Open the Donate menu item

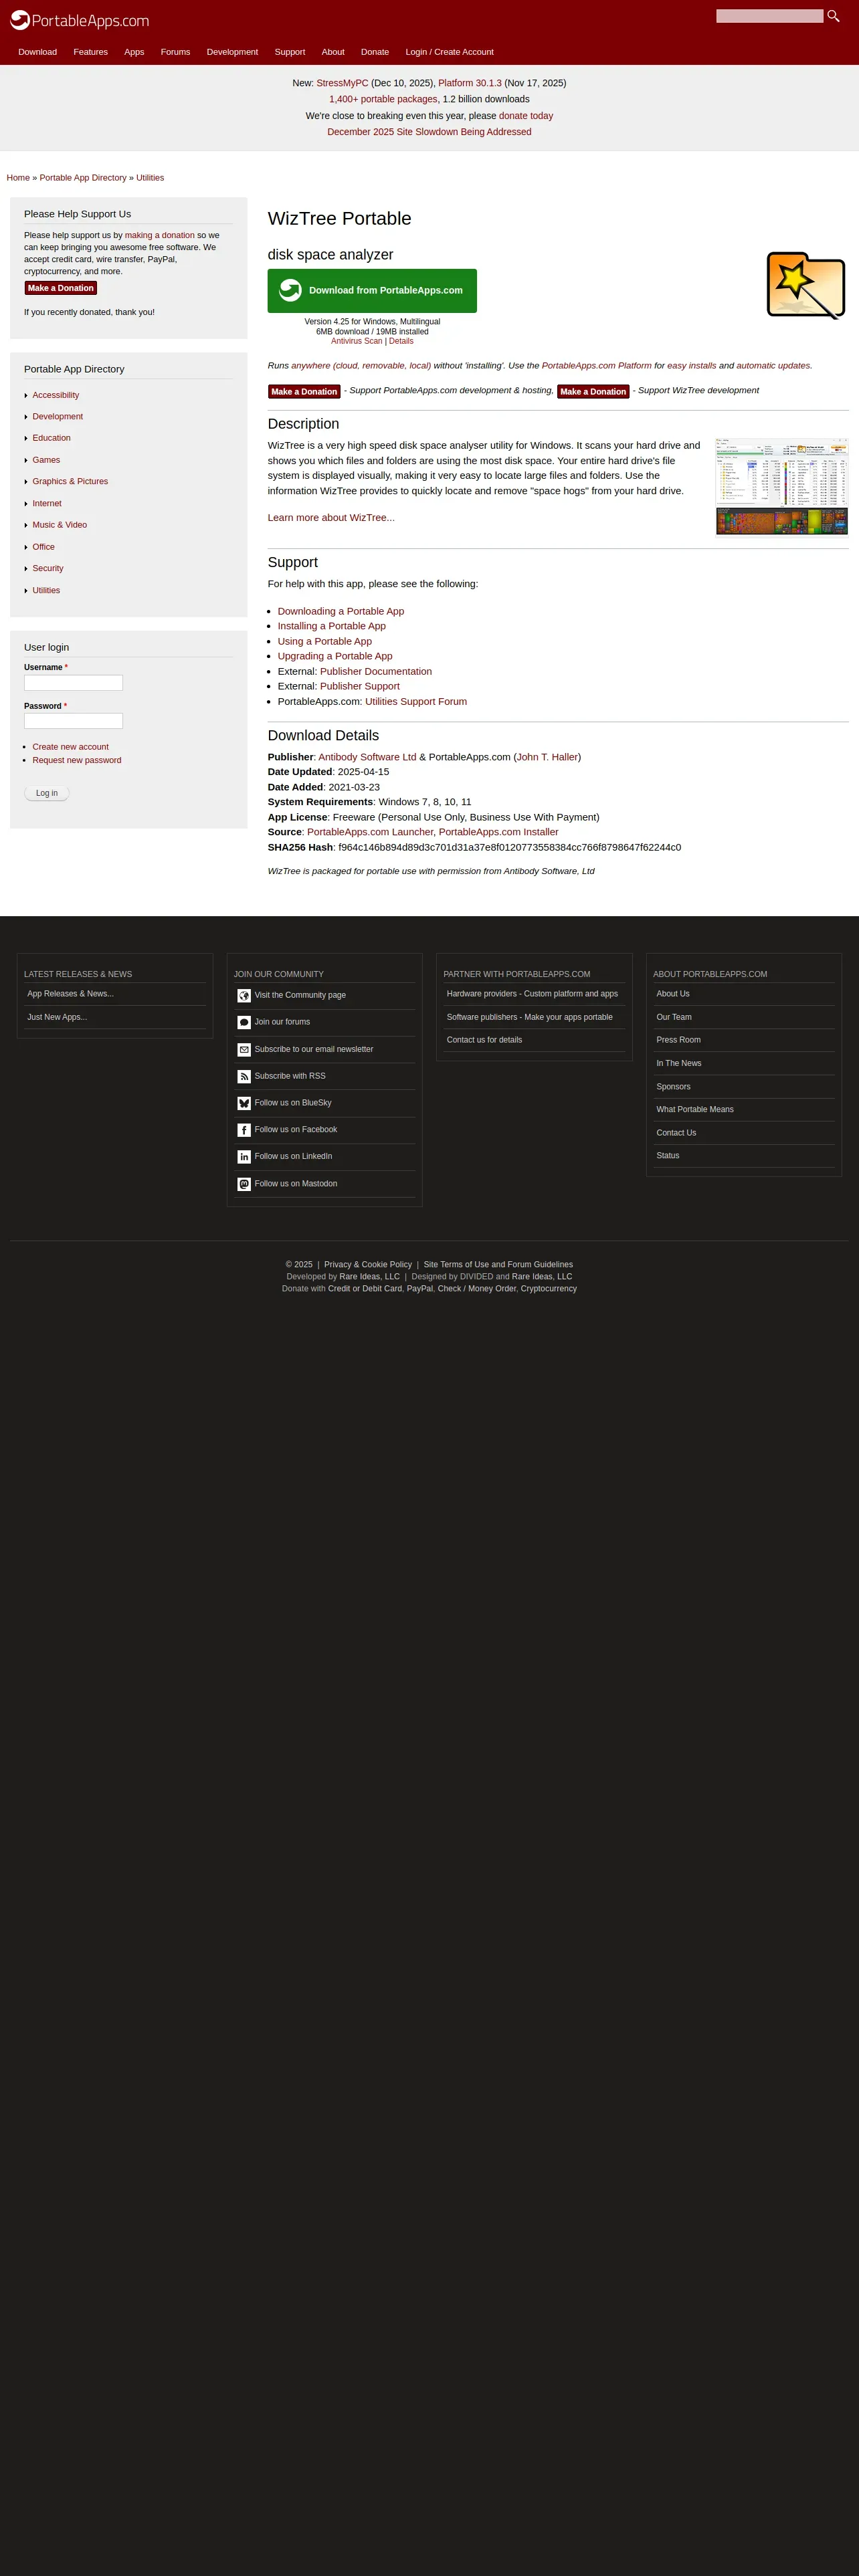[x=375, y=52]
